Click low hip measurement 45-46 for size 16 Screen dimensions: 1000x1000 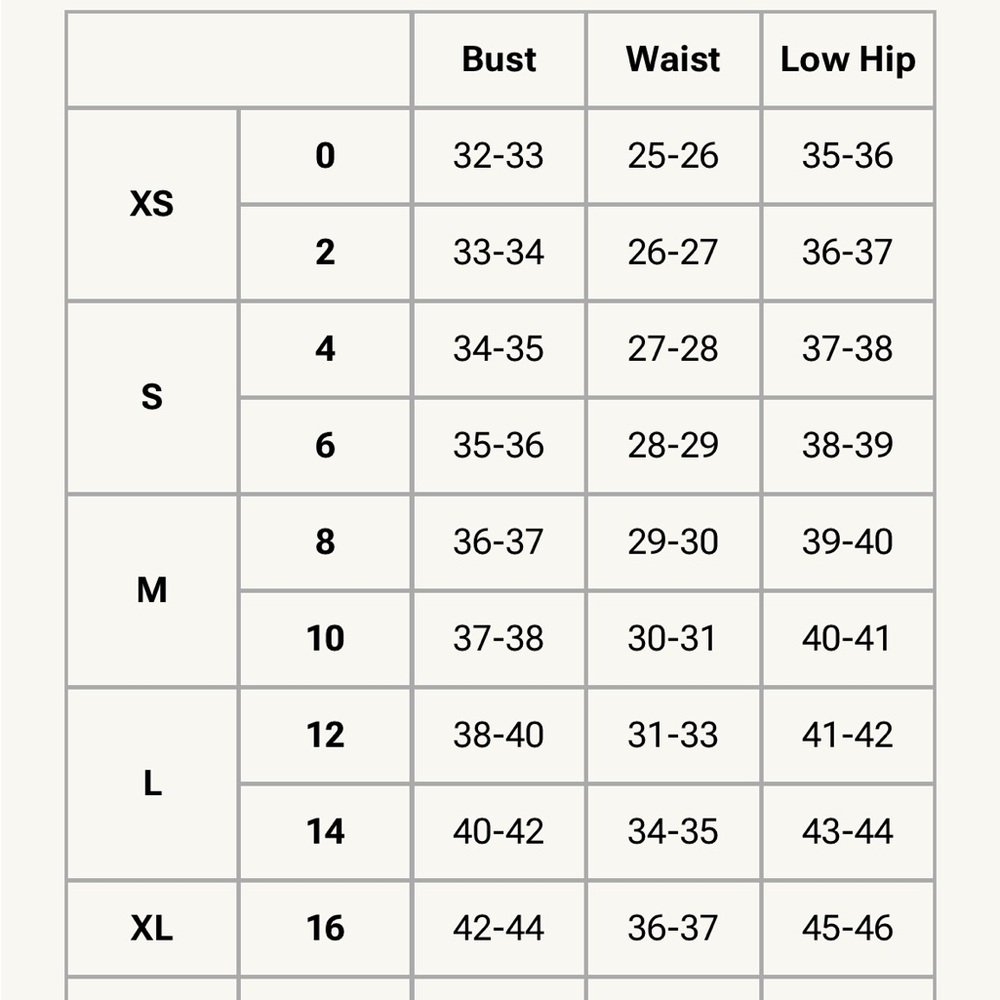point(847,928)
